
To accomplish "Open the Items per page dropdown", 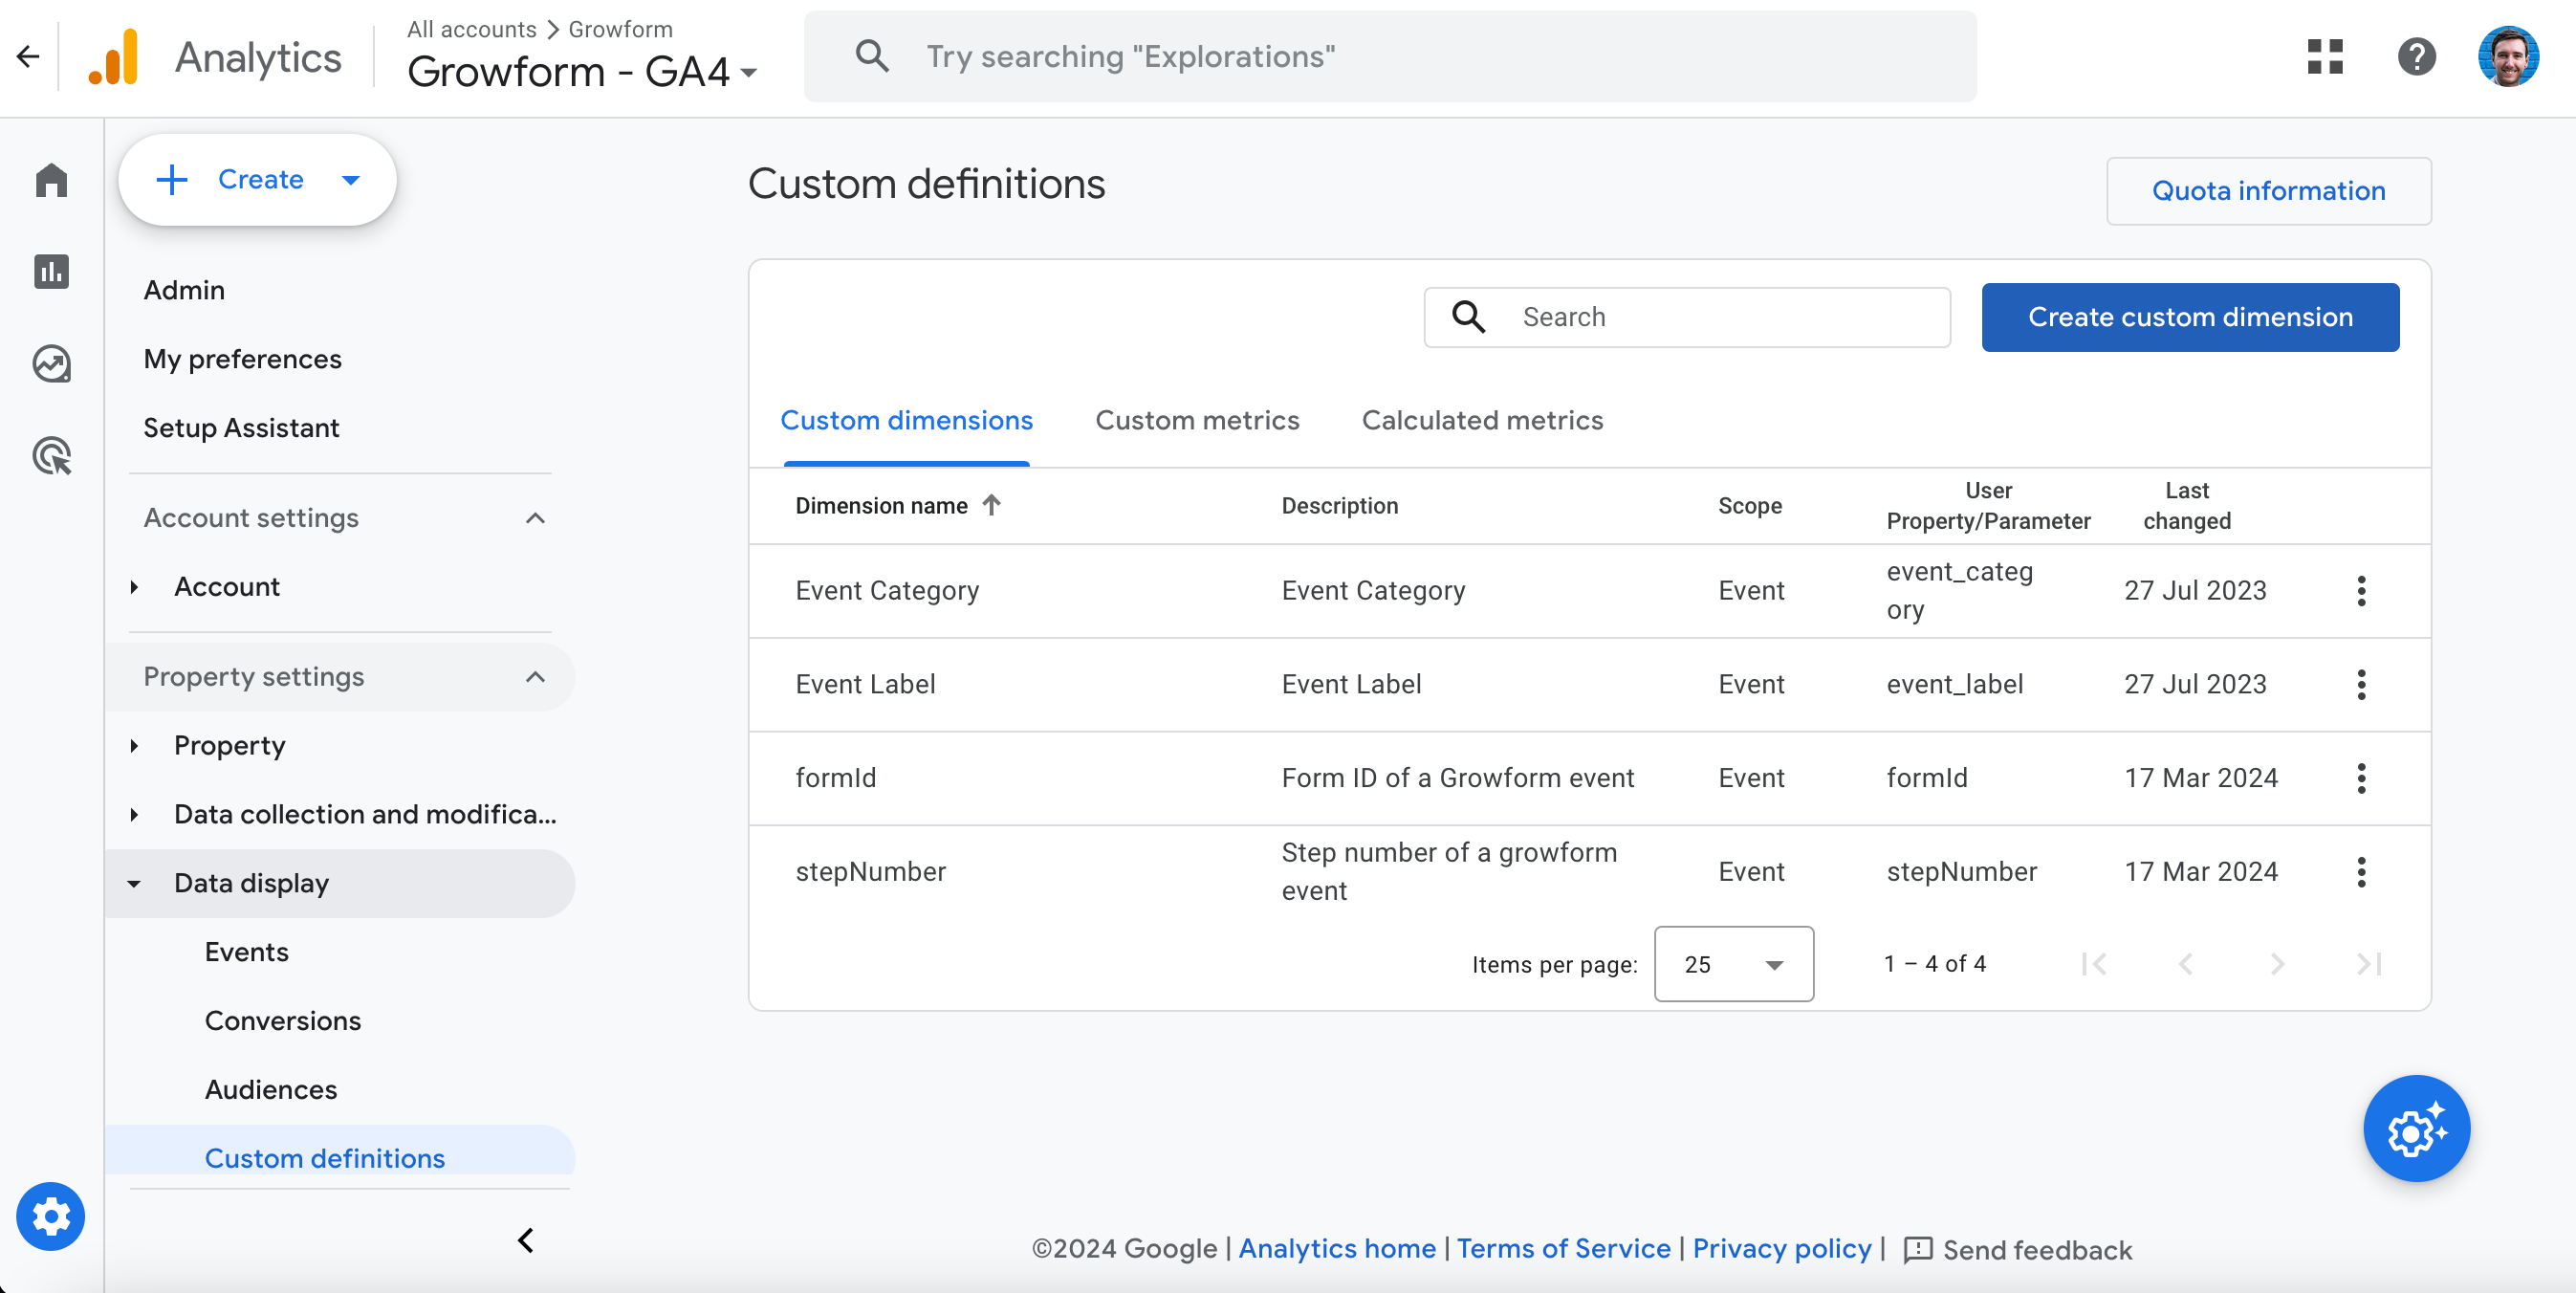I will click(x=1733, y=964).
